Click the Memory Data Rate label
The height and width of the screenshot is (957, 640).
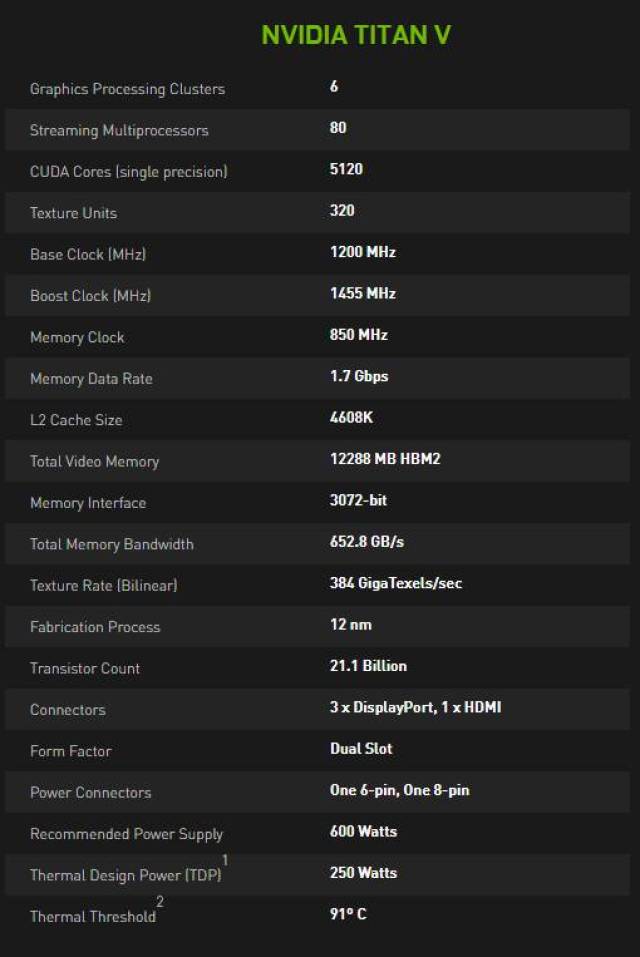91,379
